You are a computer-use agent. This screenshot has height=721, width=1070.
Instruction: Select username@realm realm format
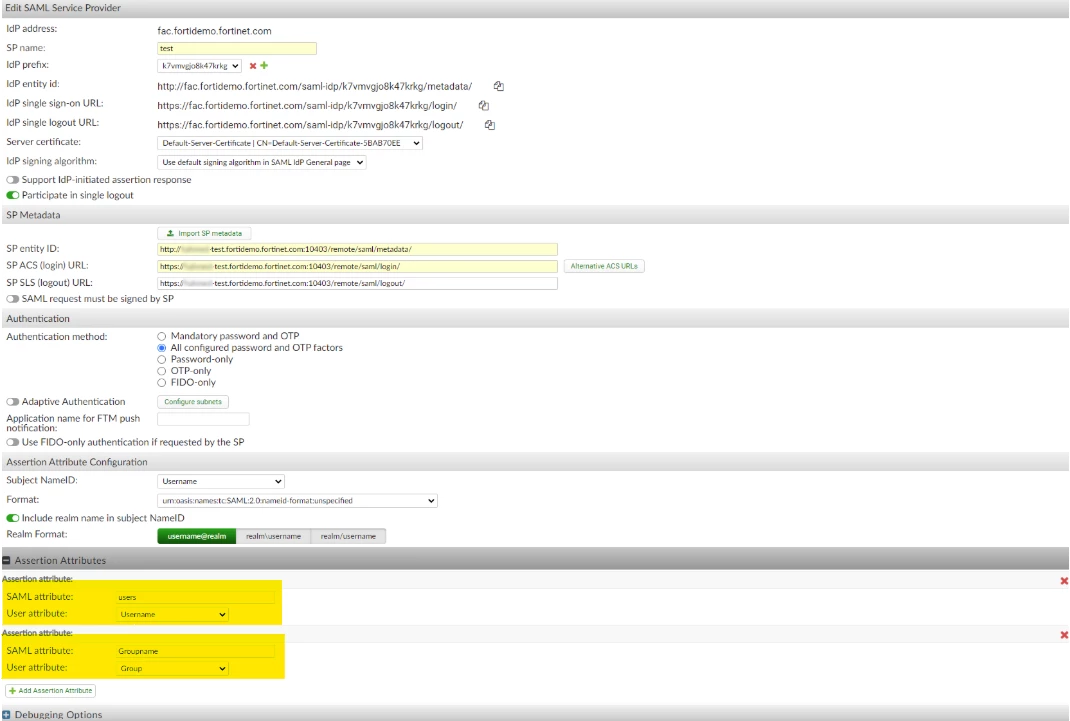point(197,536)
